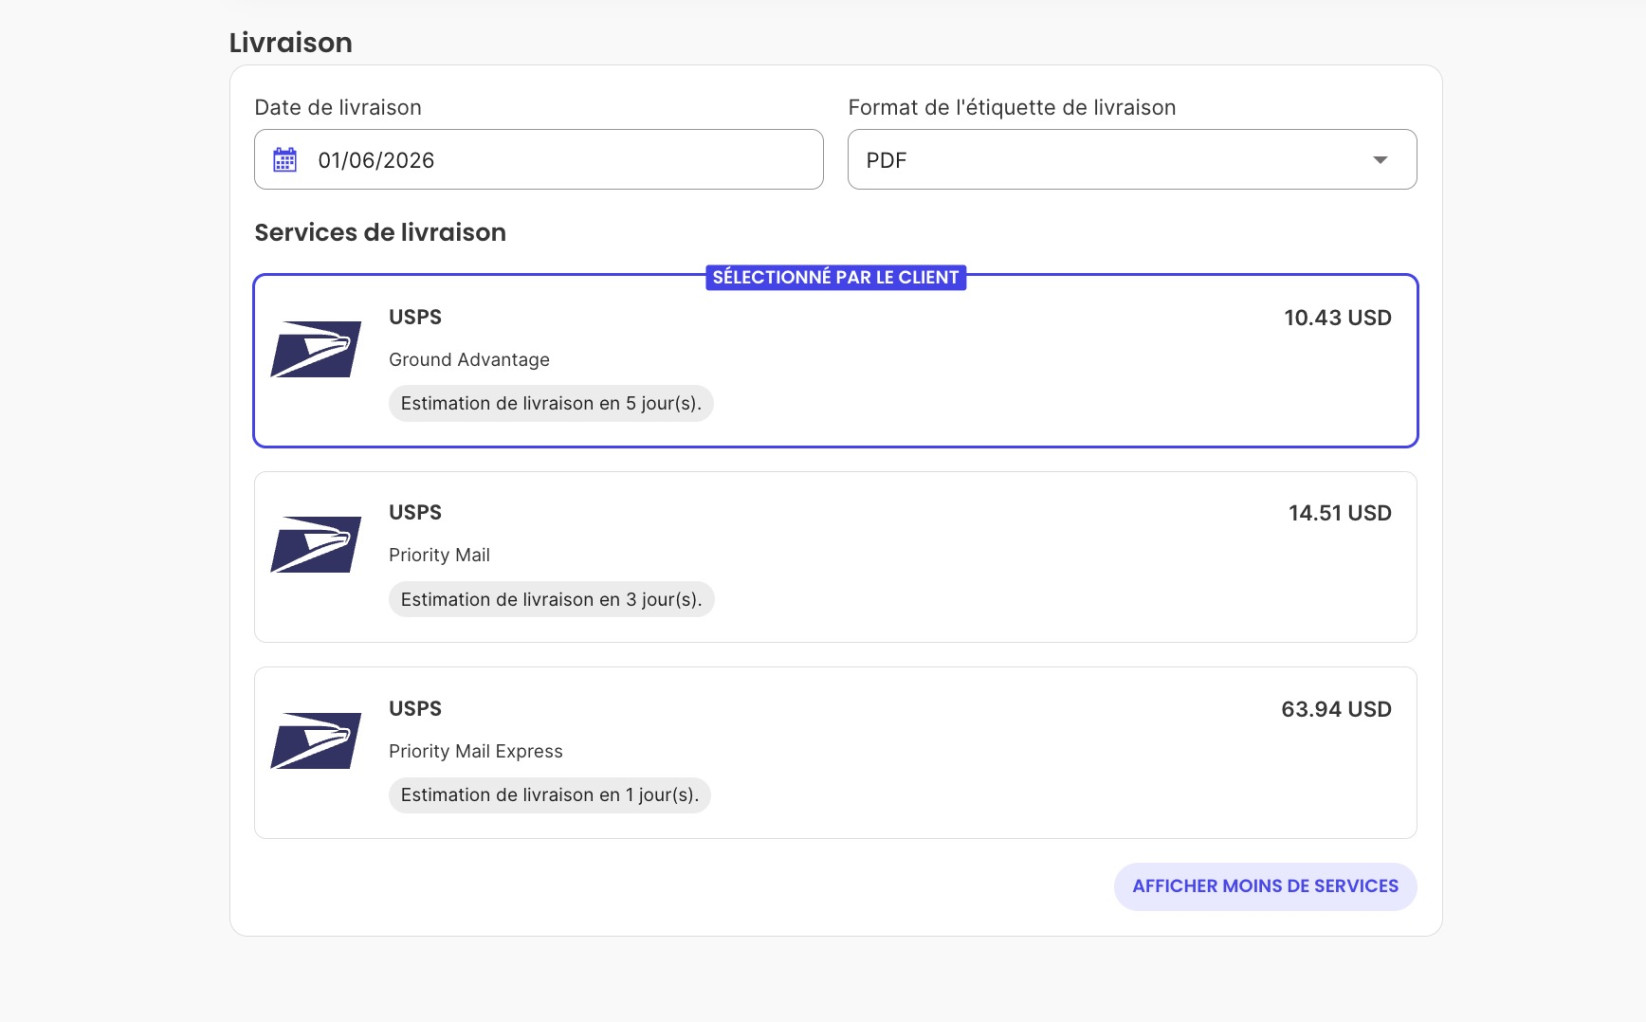This screenshot has height=1022, width=1646.
Task: Click the 3 jour(s) delivery estimate chip
Action: click(x=551, y=599)
